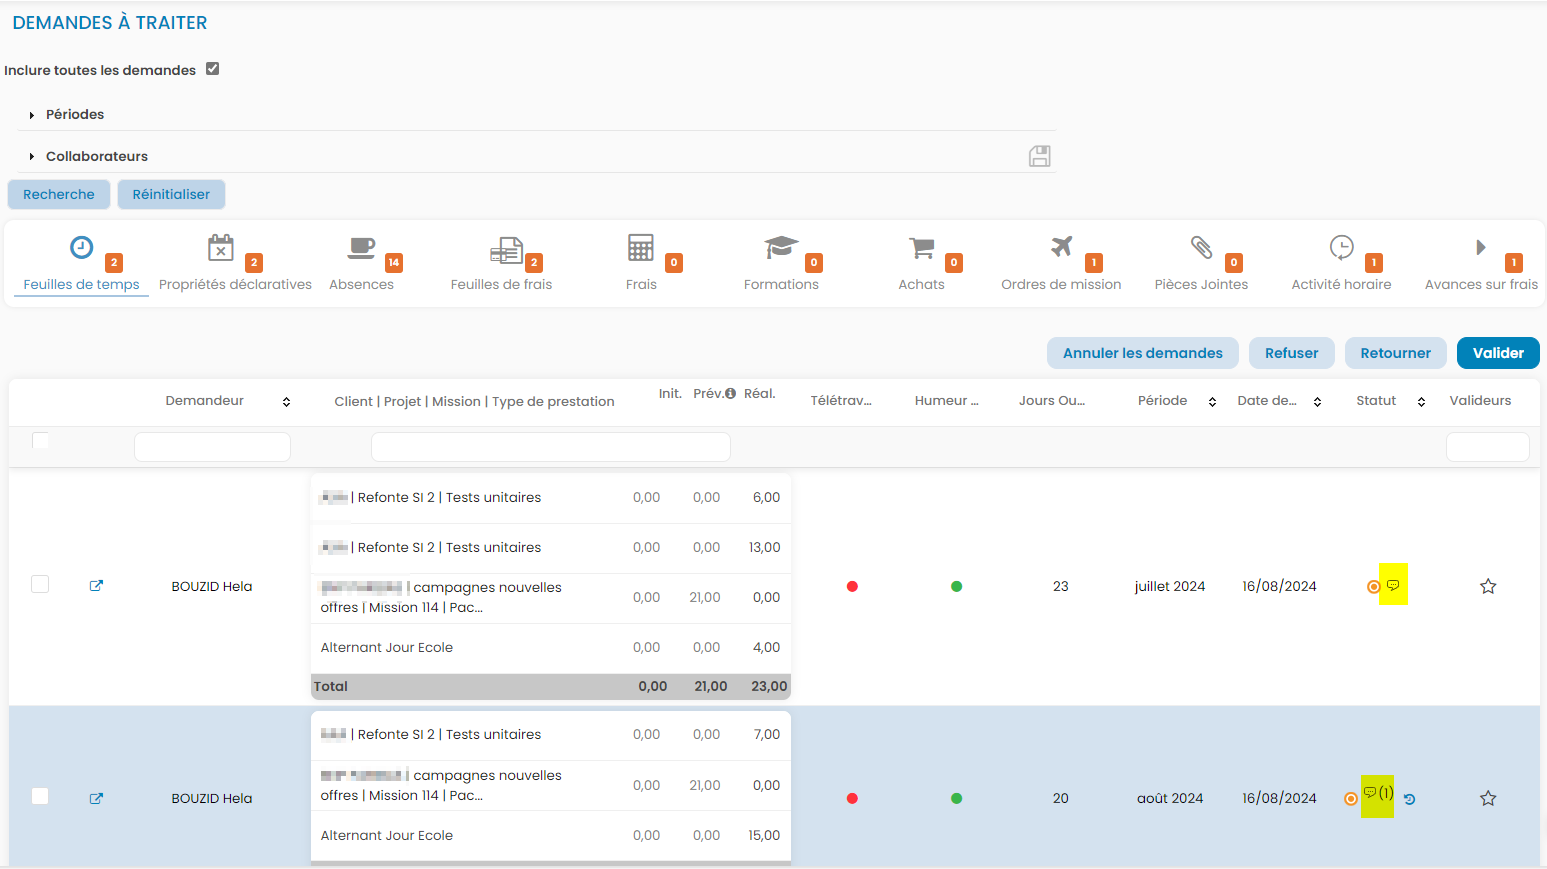
Task: Open comment bubble in juillet 2024 row
Action: coord(1392,585)
